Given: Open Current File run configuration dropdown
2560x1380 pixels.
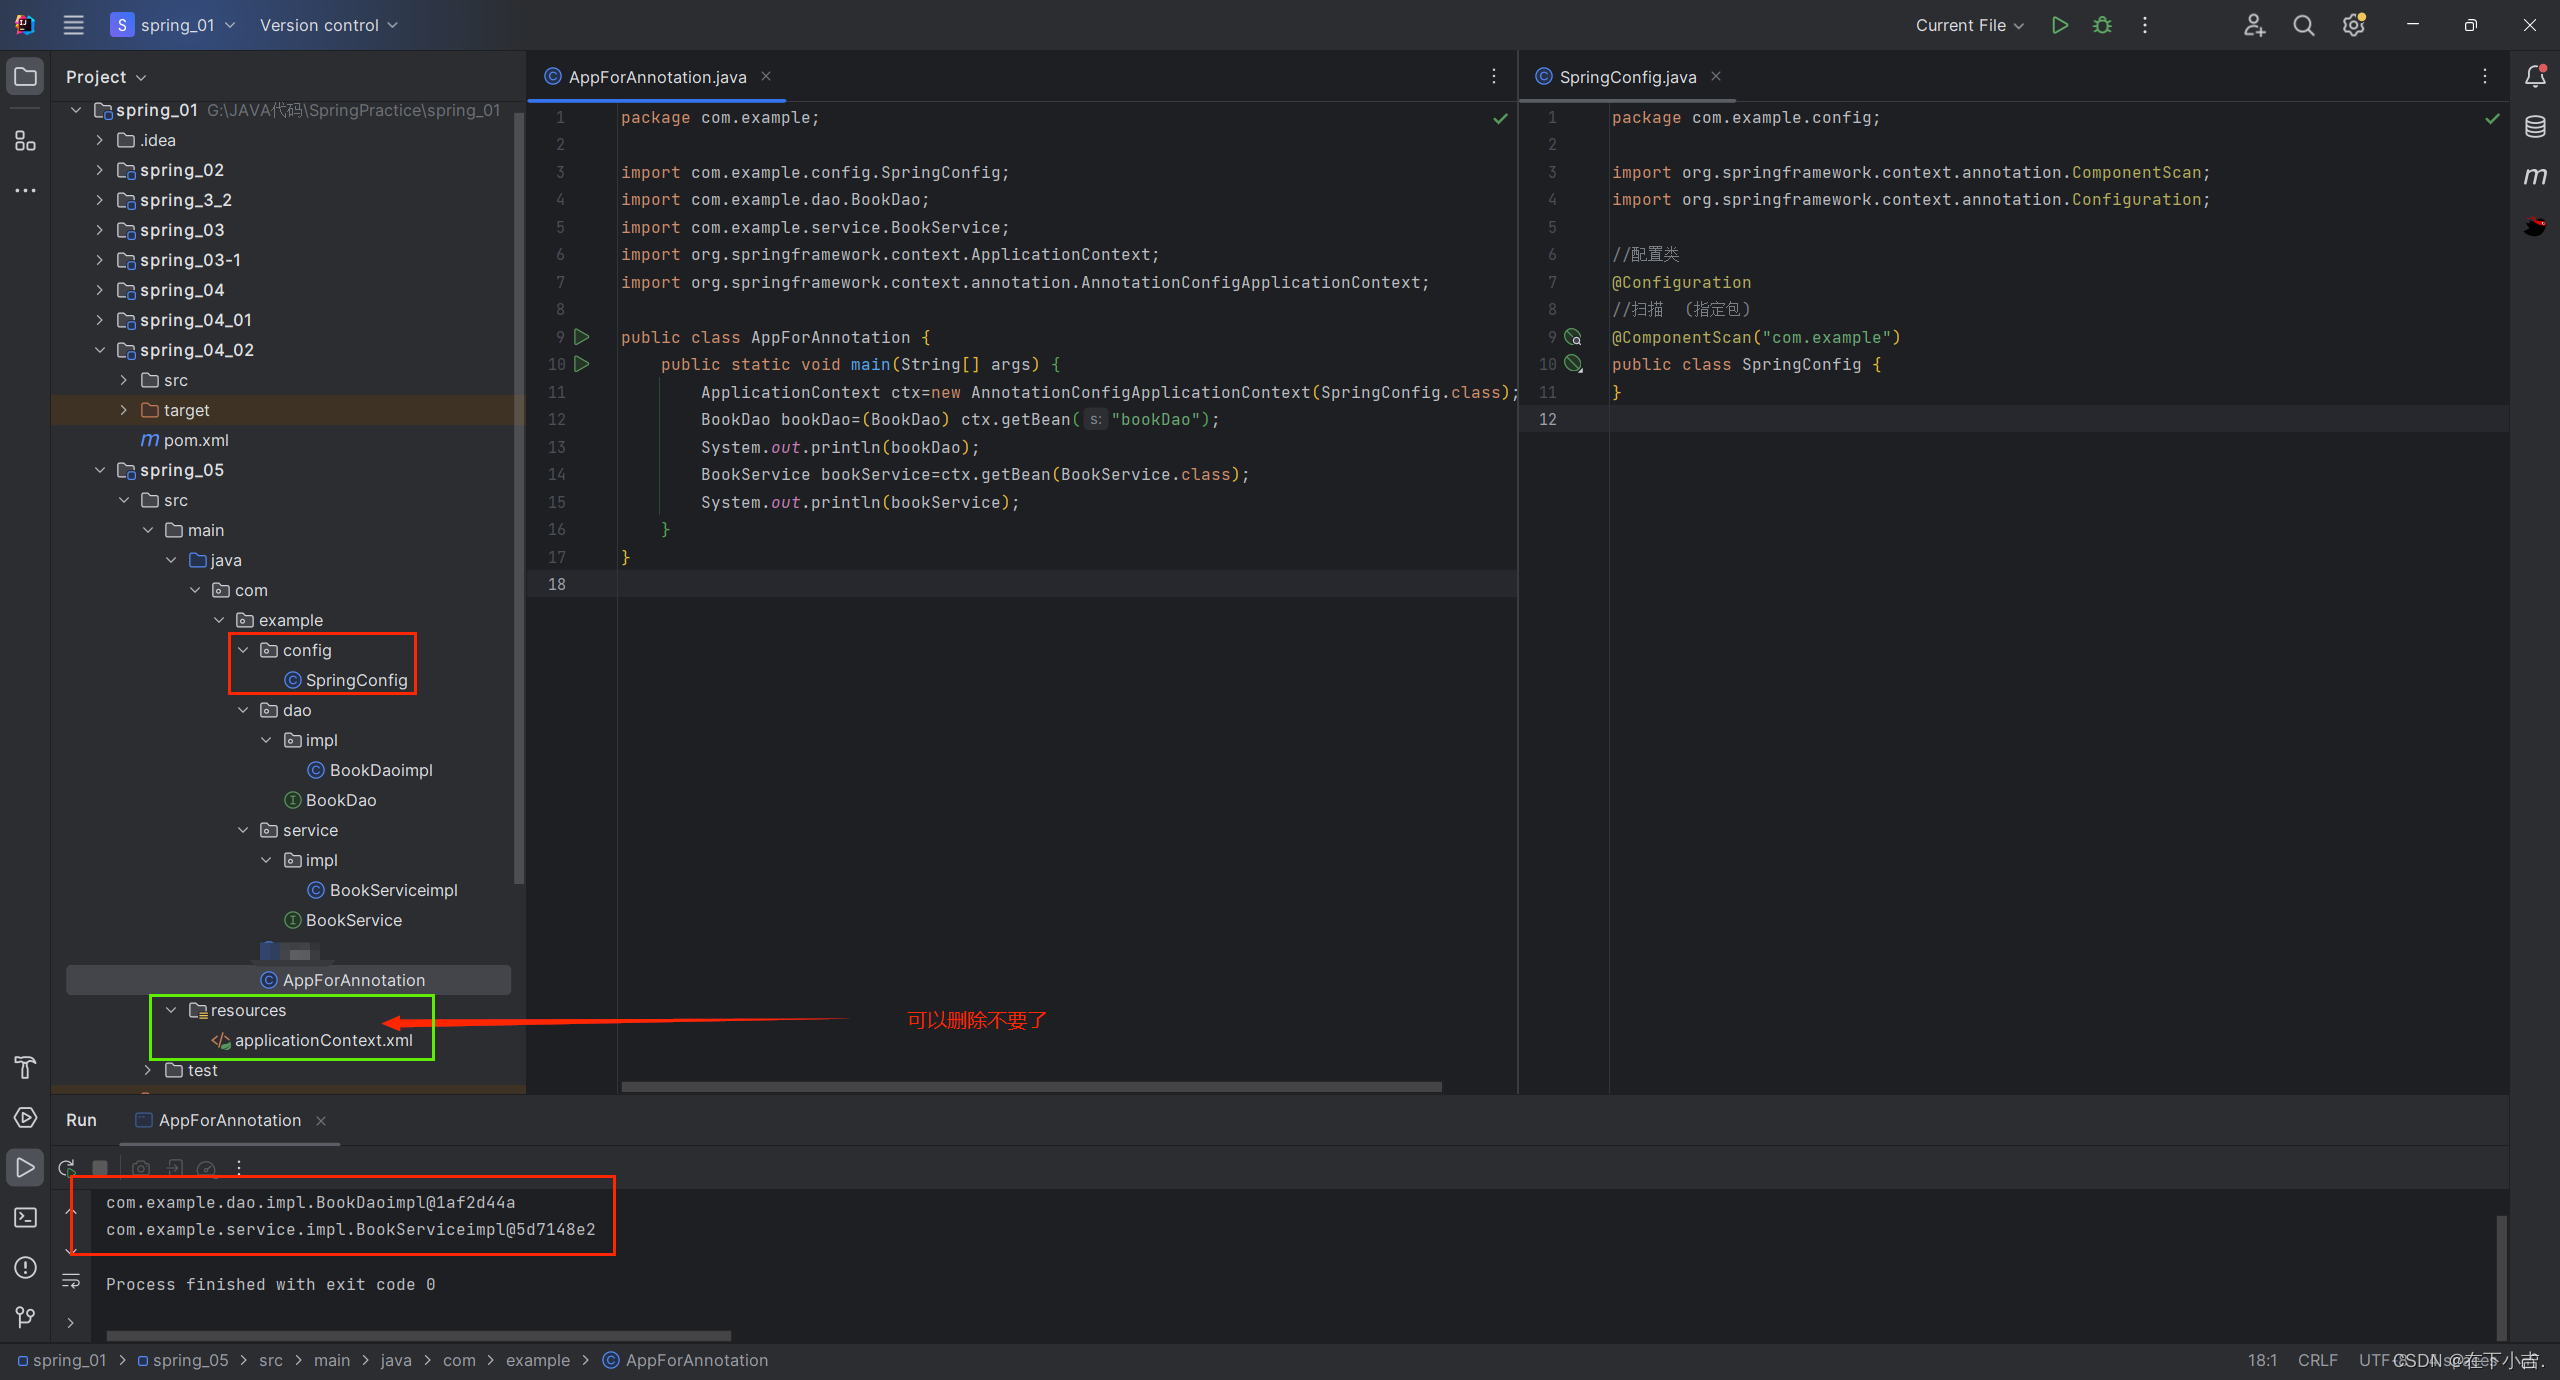Looking at the screenshot, I should [x=1969, y=25].
